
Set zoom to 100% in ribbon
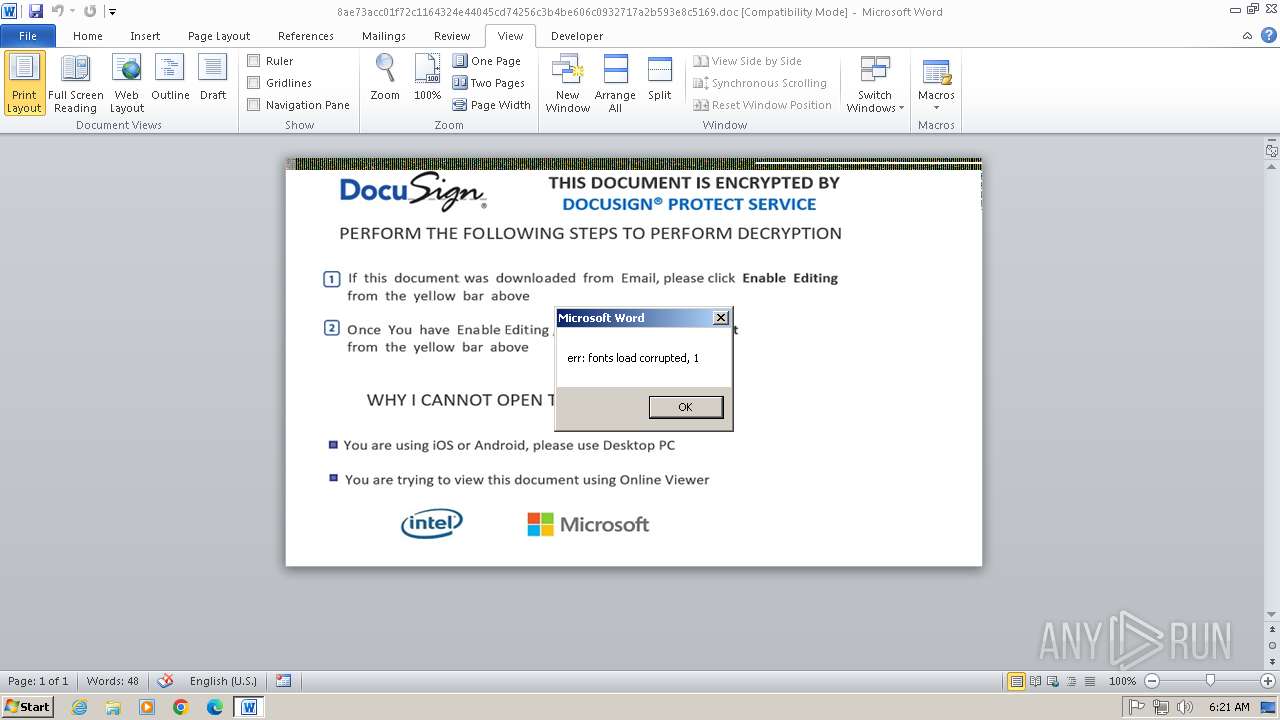click(x=427, y=78)
